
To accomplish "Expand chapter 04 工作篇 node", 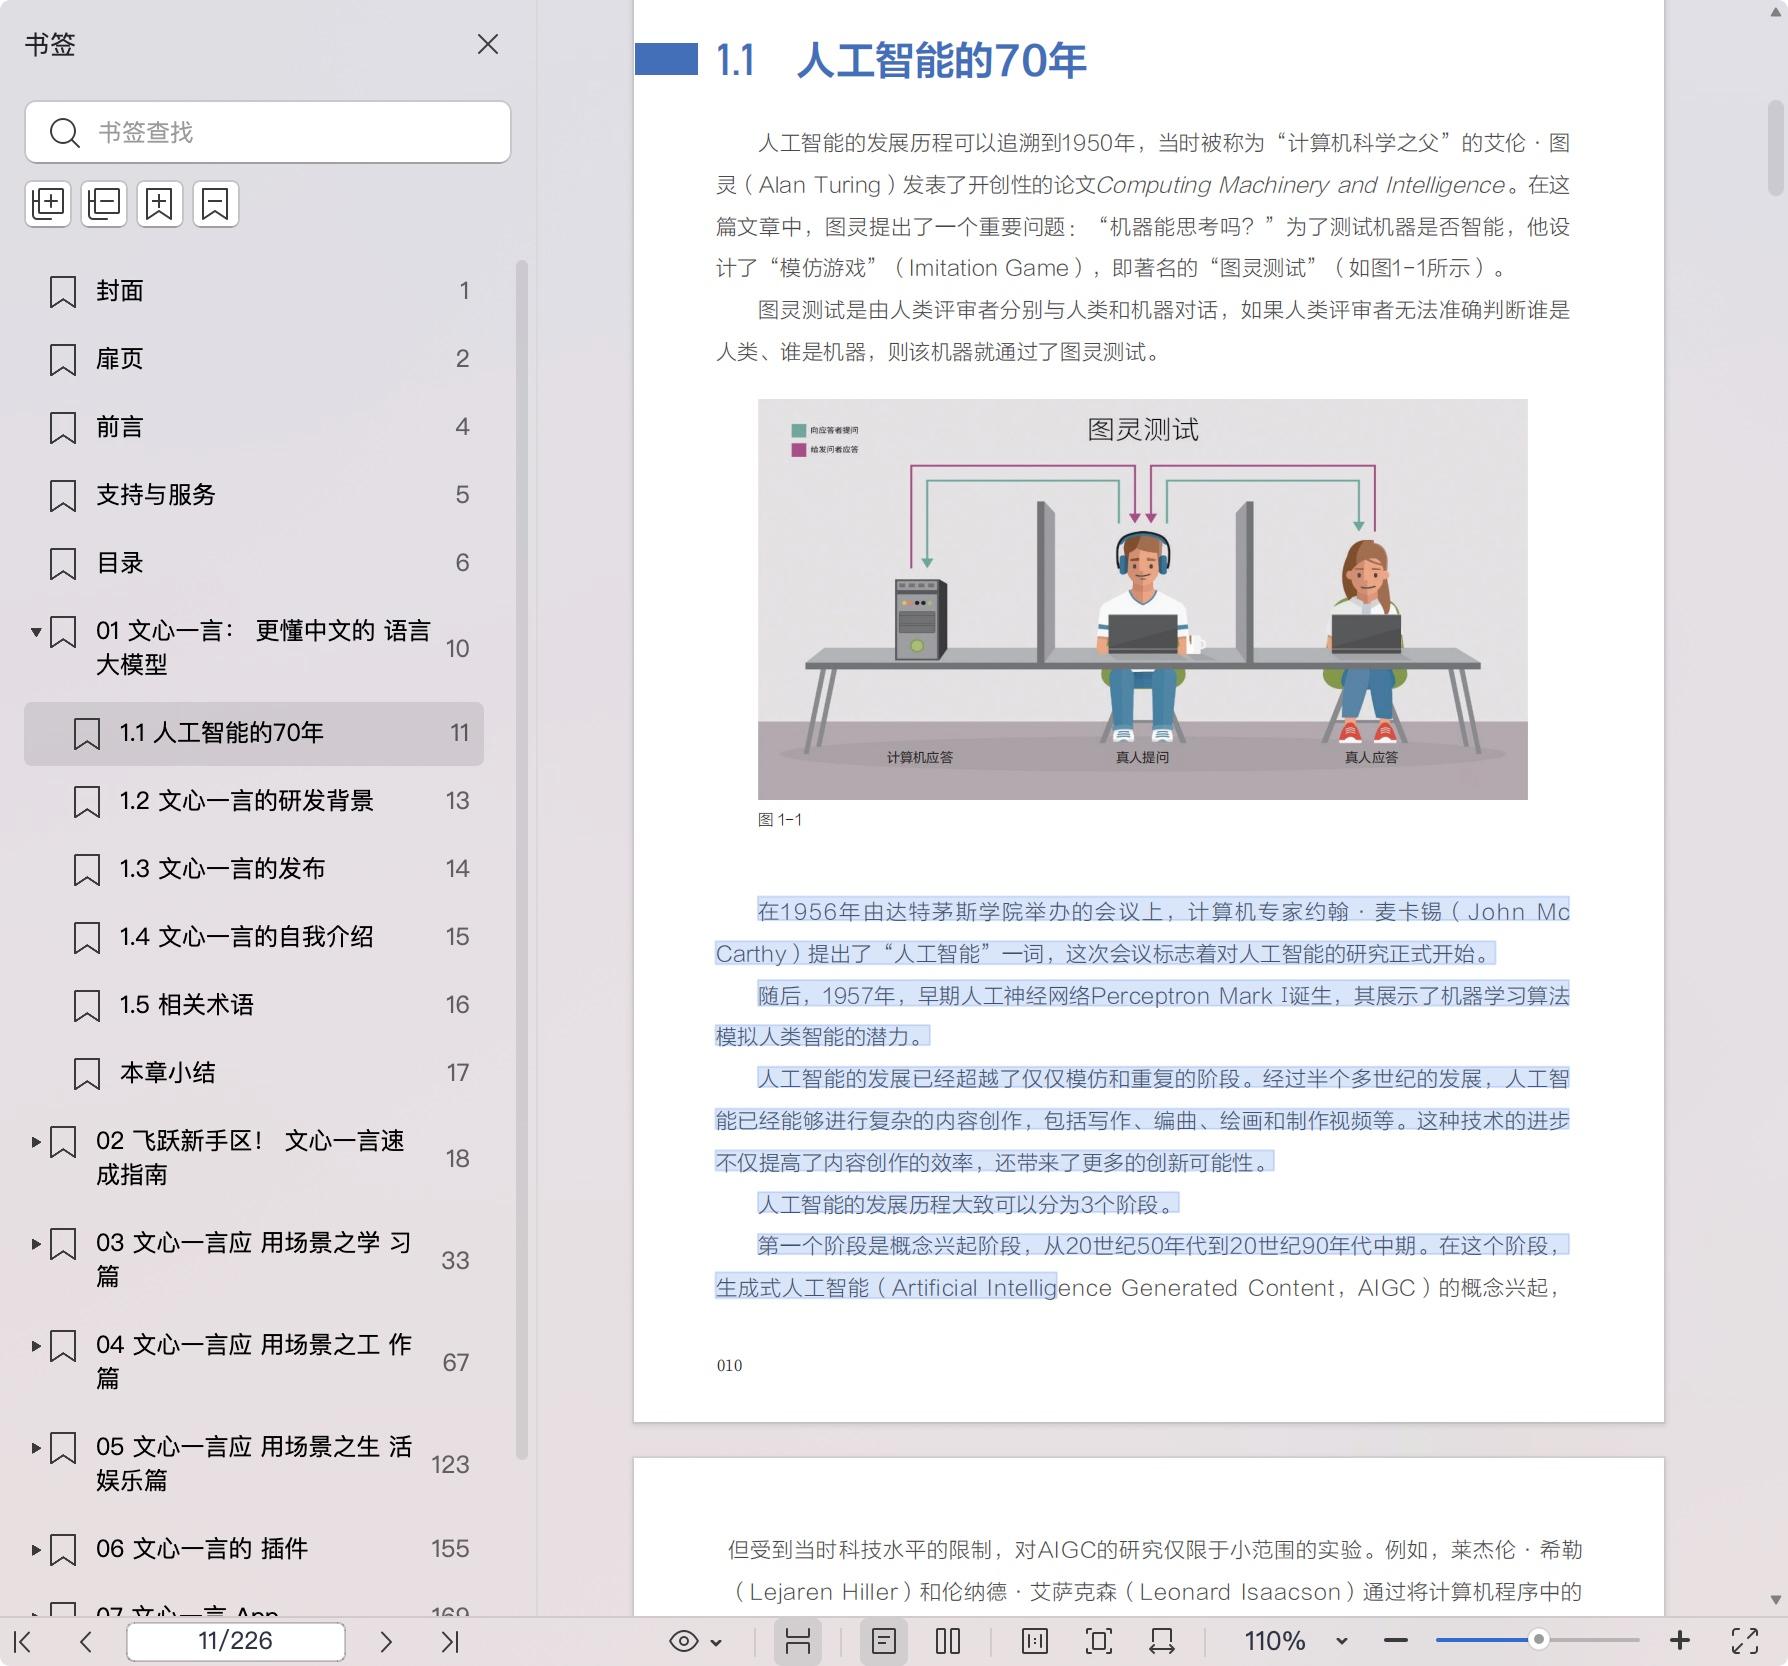I will pyautogui.click(x=36, y=1345).
